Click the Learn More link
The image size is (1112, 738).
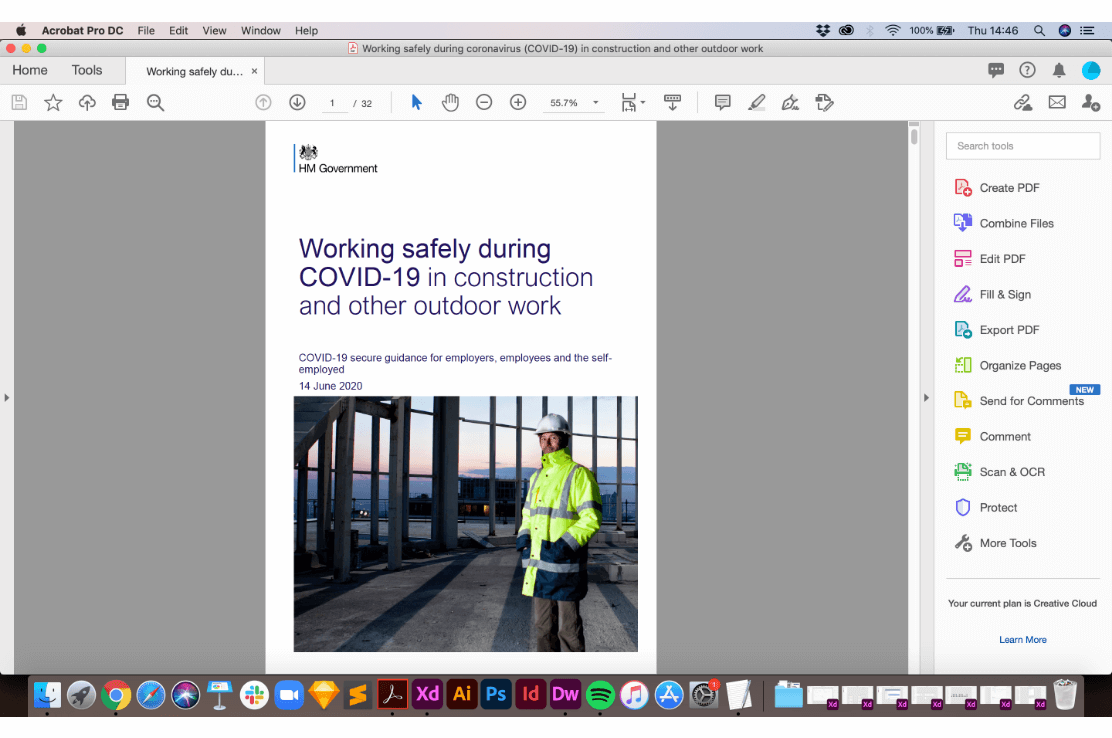pos(1022,640)
